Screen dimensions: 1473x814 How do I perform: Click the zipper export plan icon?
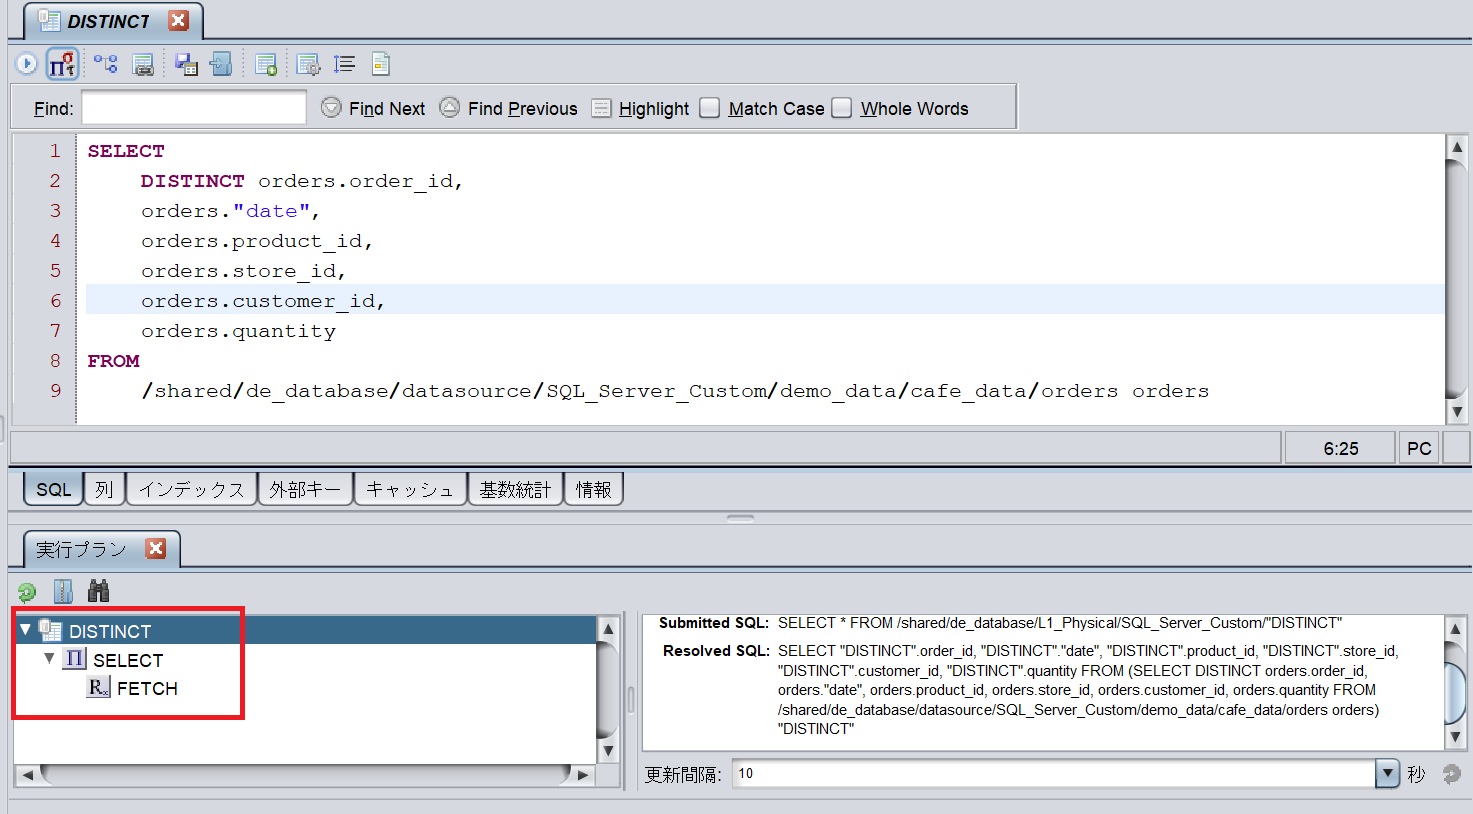[x=63, y=591]
